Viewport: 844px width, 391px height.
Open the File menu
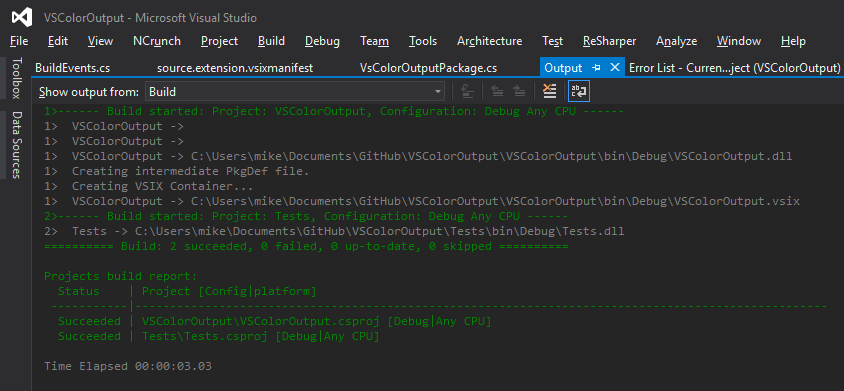[19, 41]
